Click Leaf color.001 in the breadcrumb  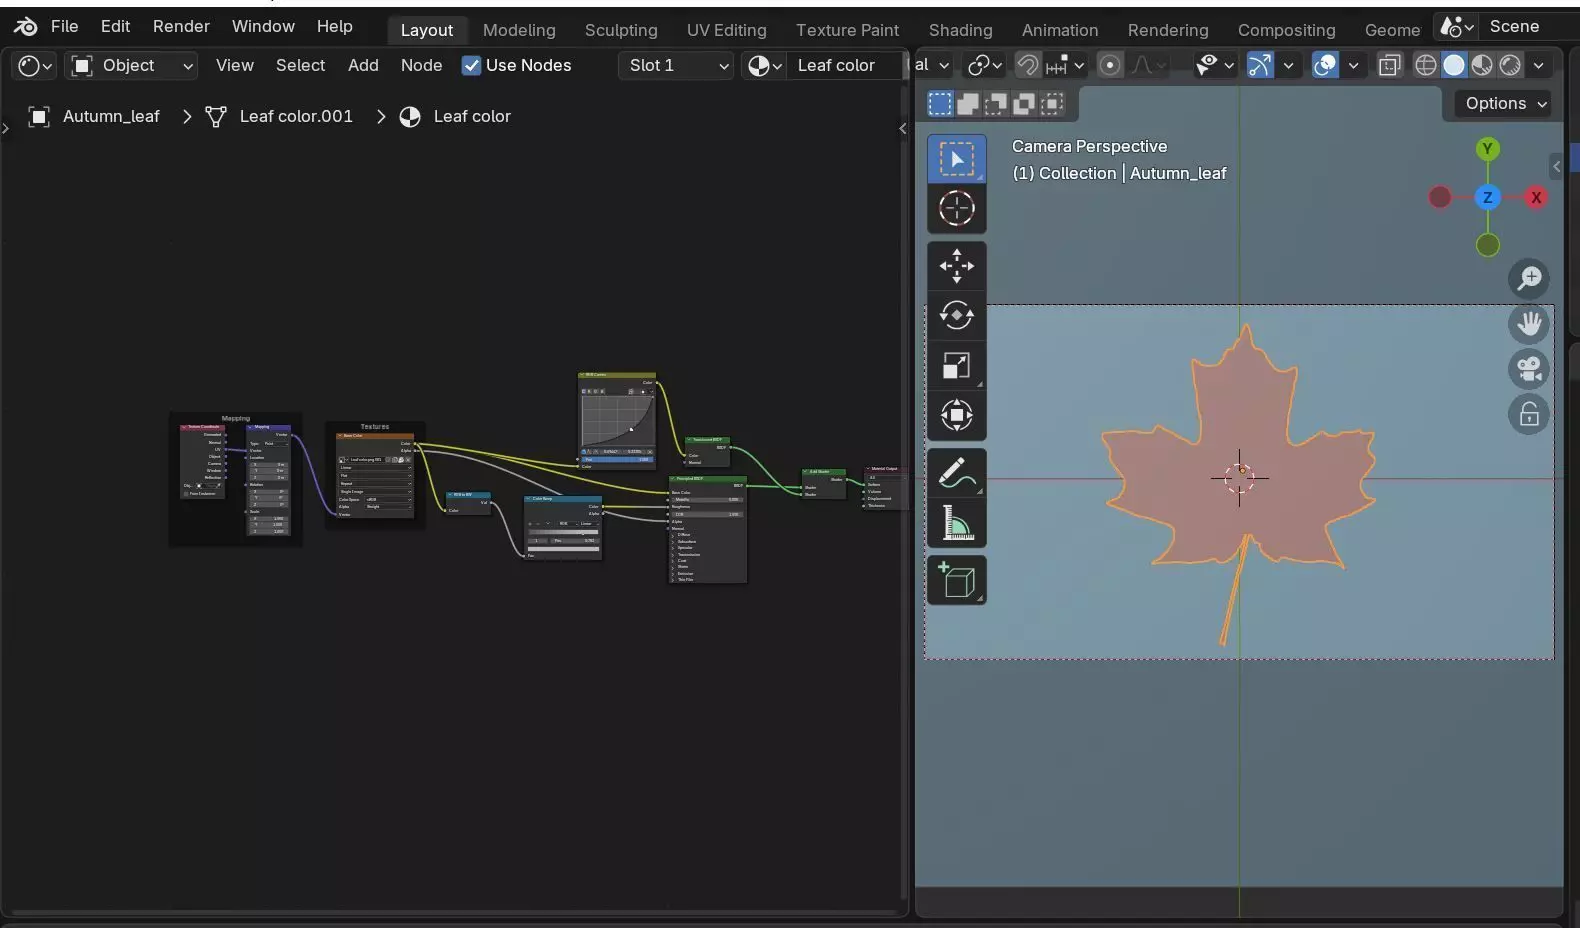(x=296, y=117)
